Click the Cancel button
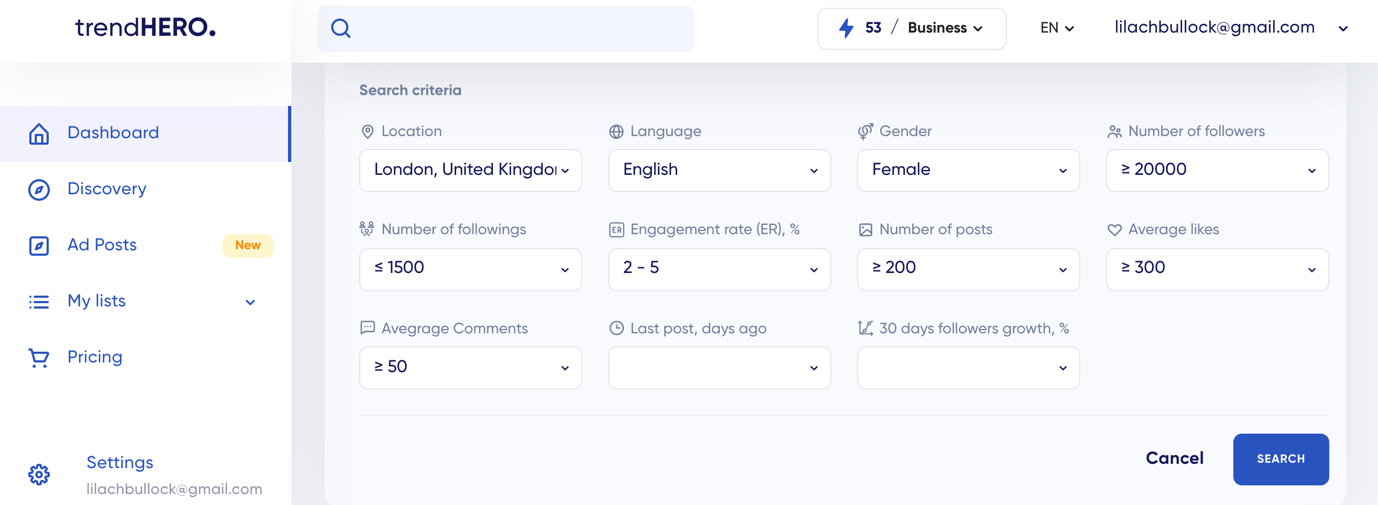 pyautogui.click(x=1174, y=459)
